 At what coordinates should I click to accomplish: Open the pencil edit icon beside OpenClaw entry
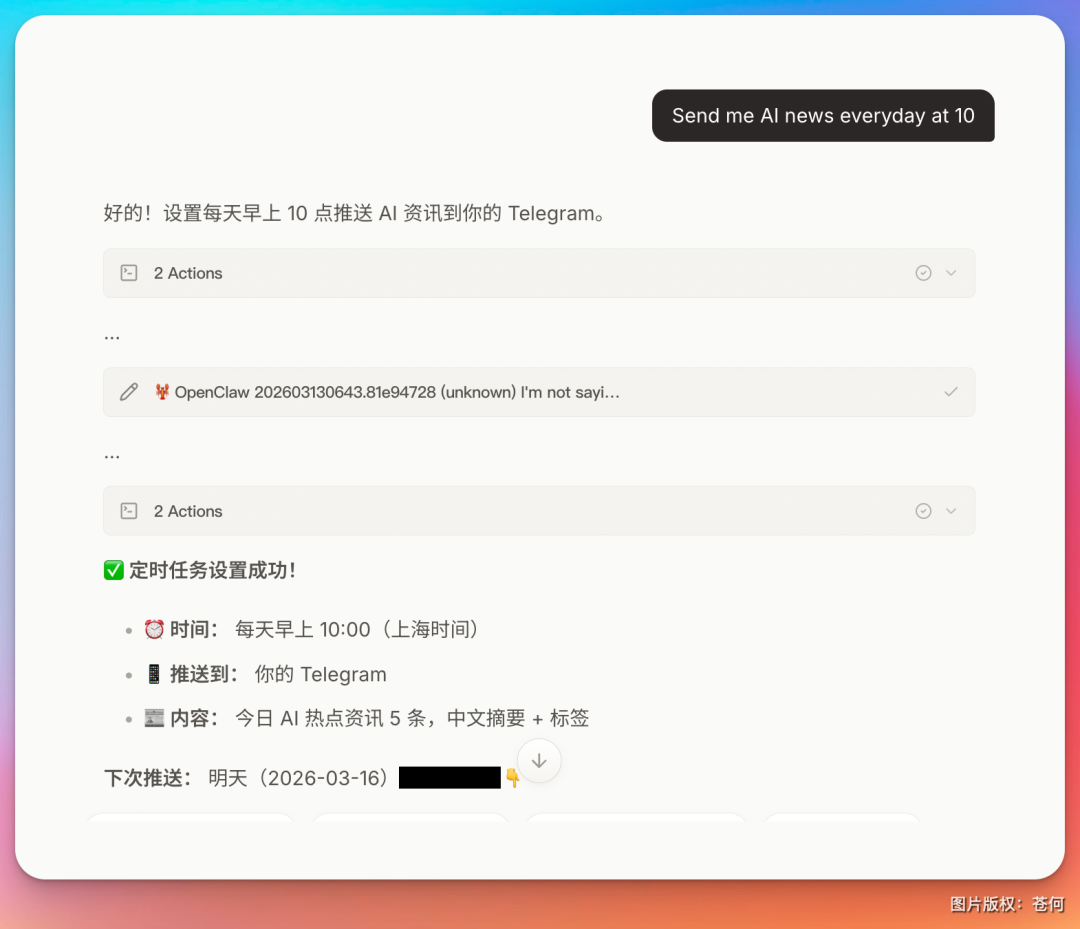(127, 392)
